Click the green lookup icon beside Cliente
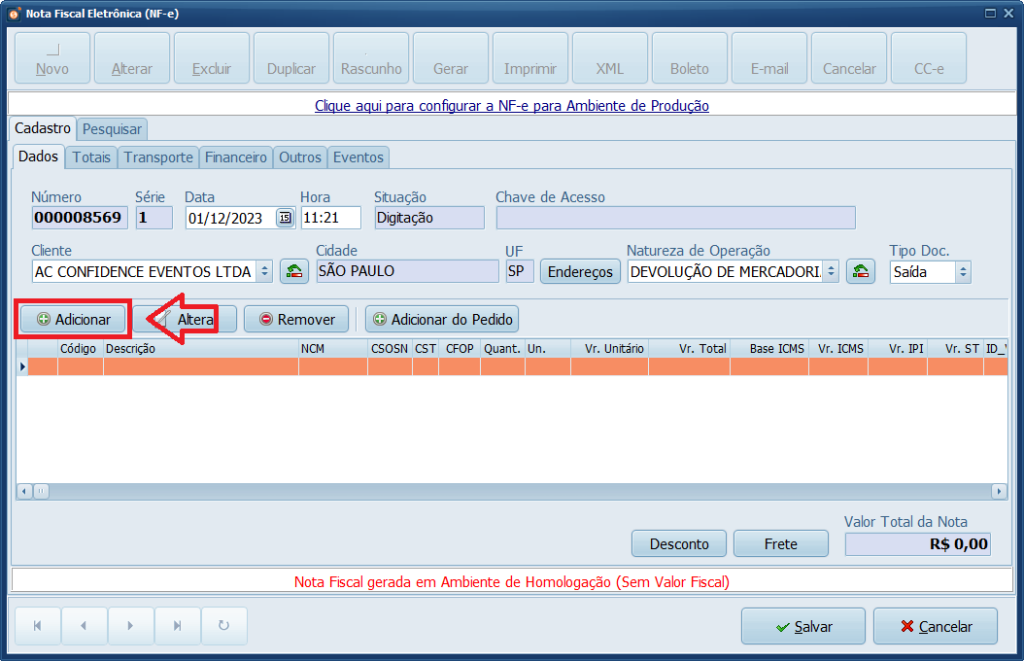The image size is (1024, 661). (293, 270)
